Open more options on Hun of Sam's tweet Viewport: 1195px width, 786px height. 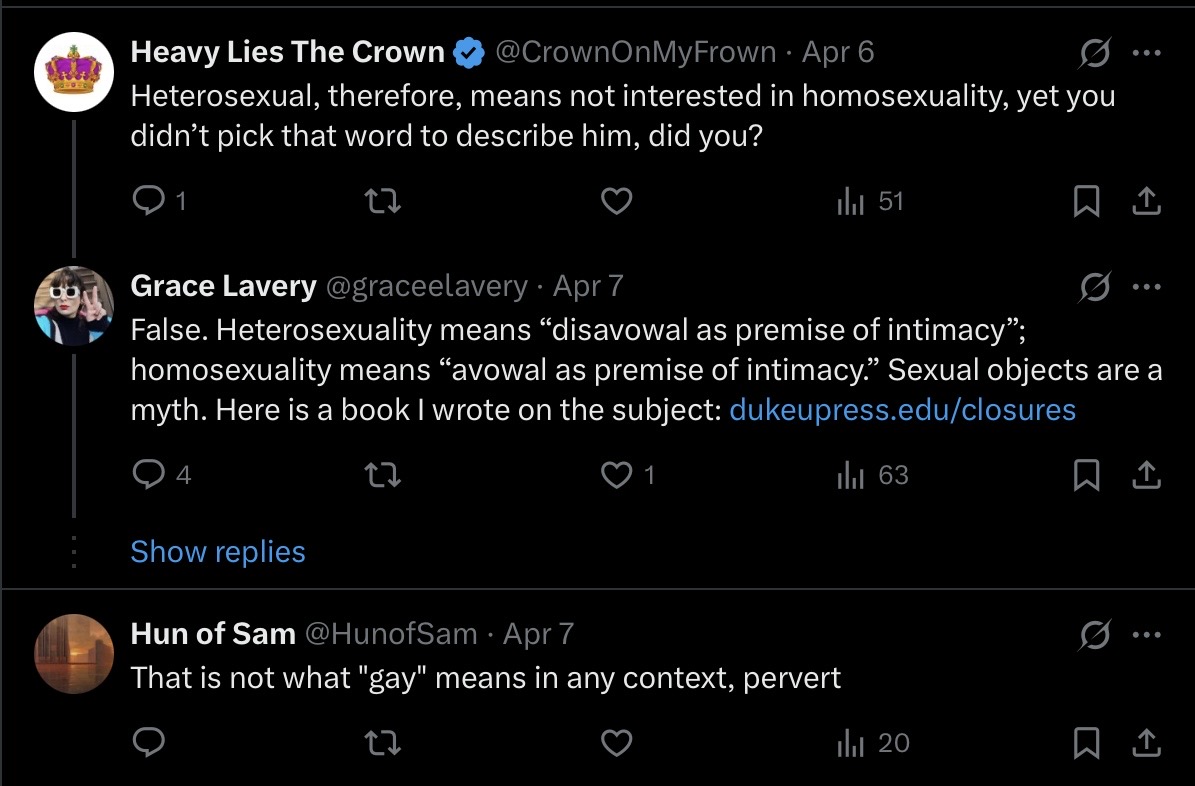[x=1146, y=634]
